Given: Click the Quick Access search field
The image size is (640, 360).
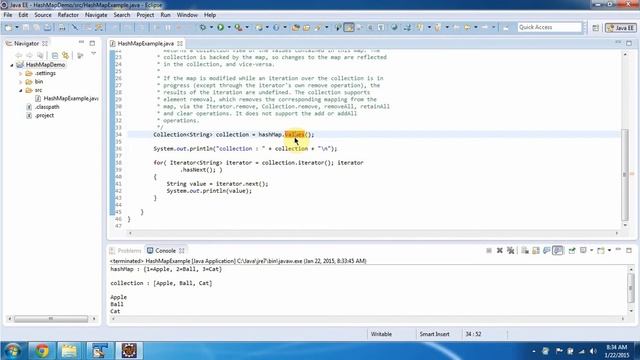Looking at the screenshot, I should 549,27.
